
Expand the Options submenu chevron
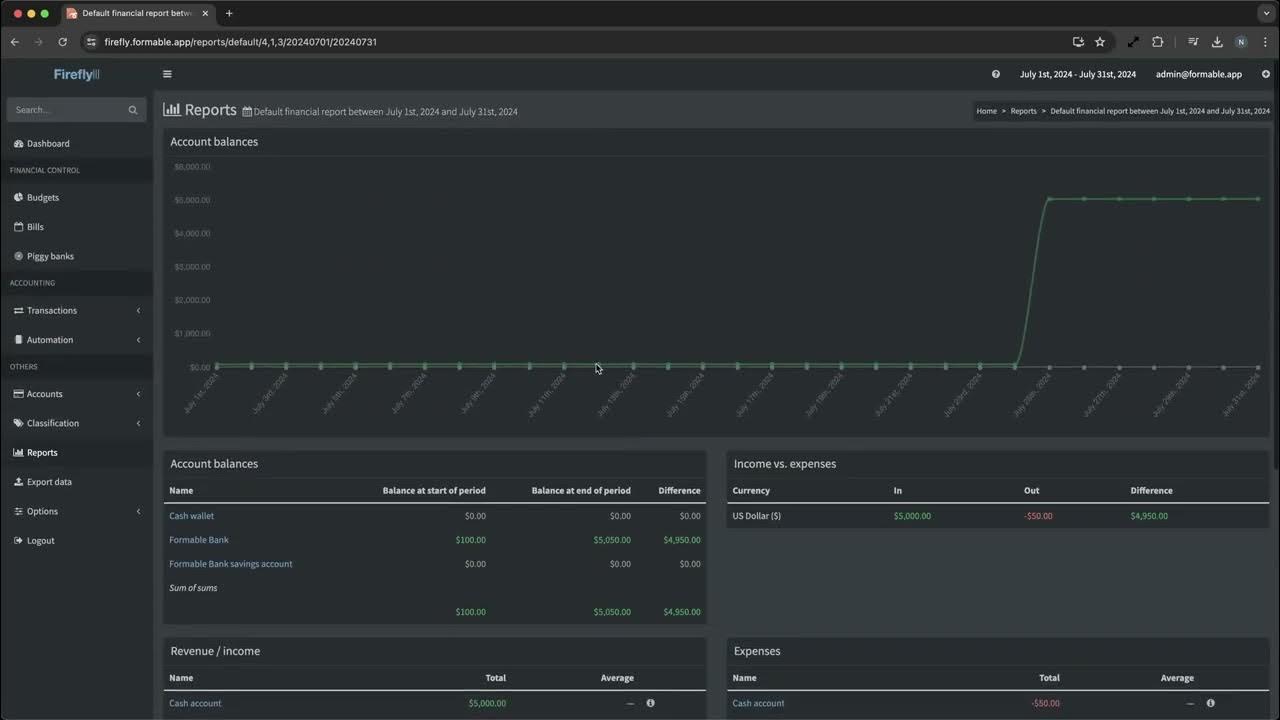pyautogui.click(x=138, y=511)
